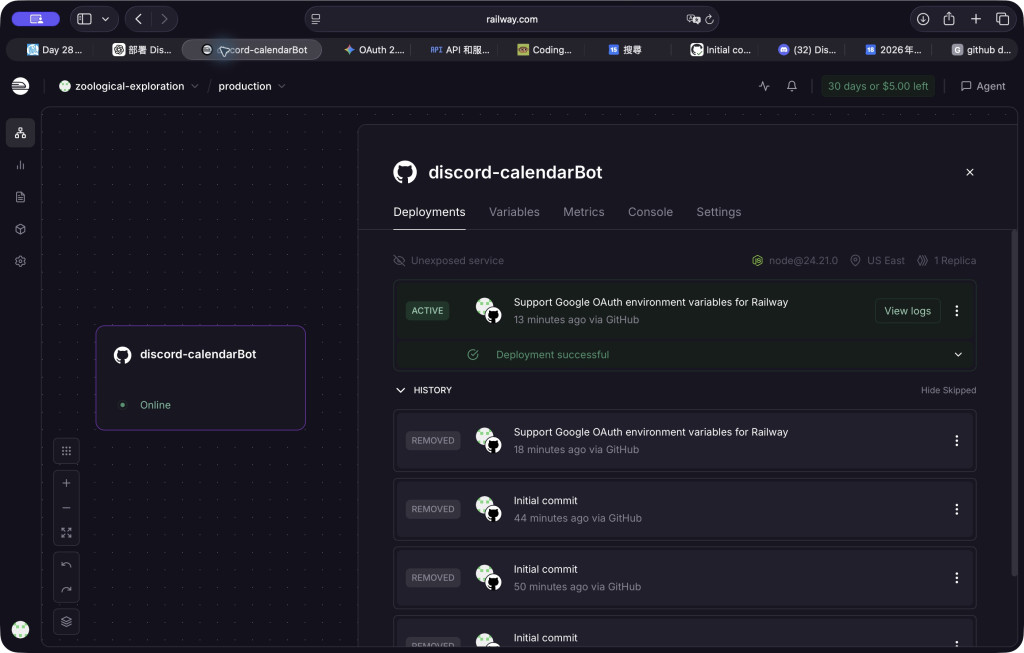The height and width of the screenshot is (653, 1024).
Task: Open the Agent chat button
Action: tap(982, 86)
